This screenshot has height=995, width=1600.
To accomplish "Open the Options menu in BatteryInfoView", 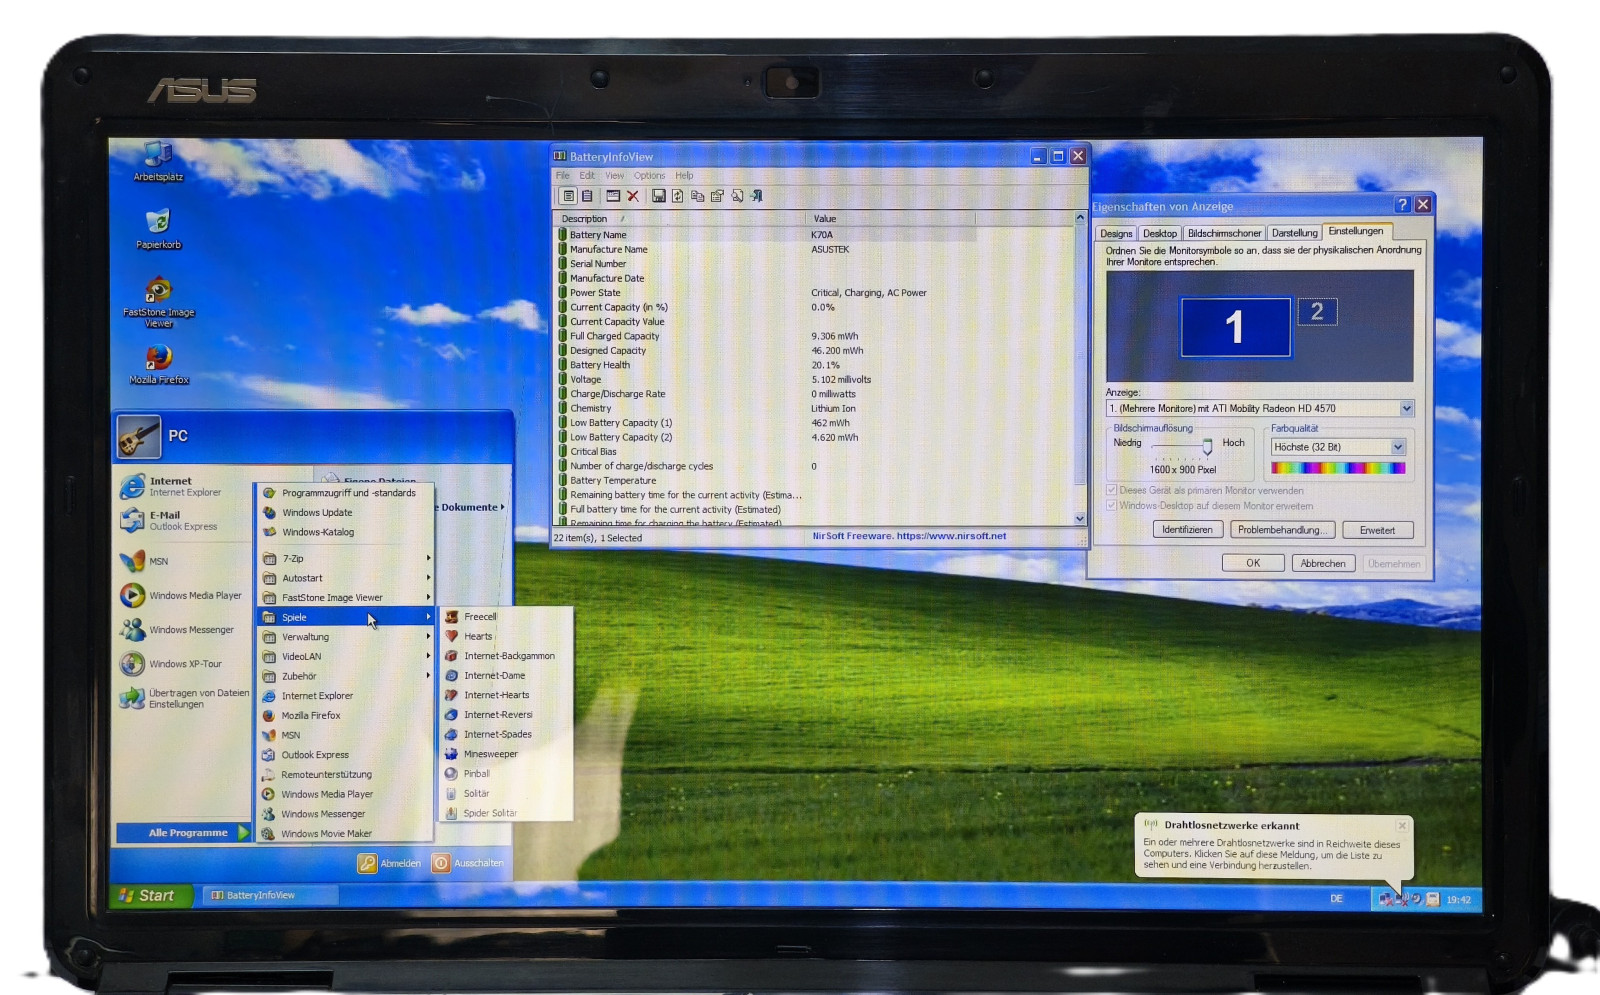I will coord(649,176).
